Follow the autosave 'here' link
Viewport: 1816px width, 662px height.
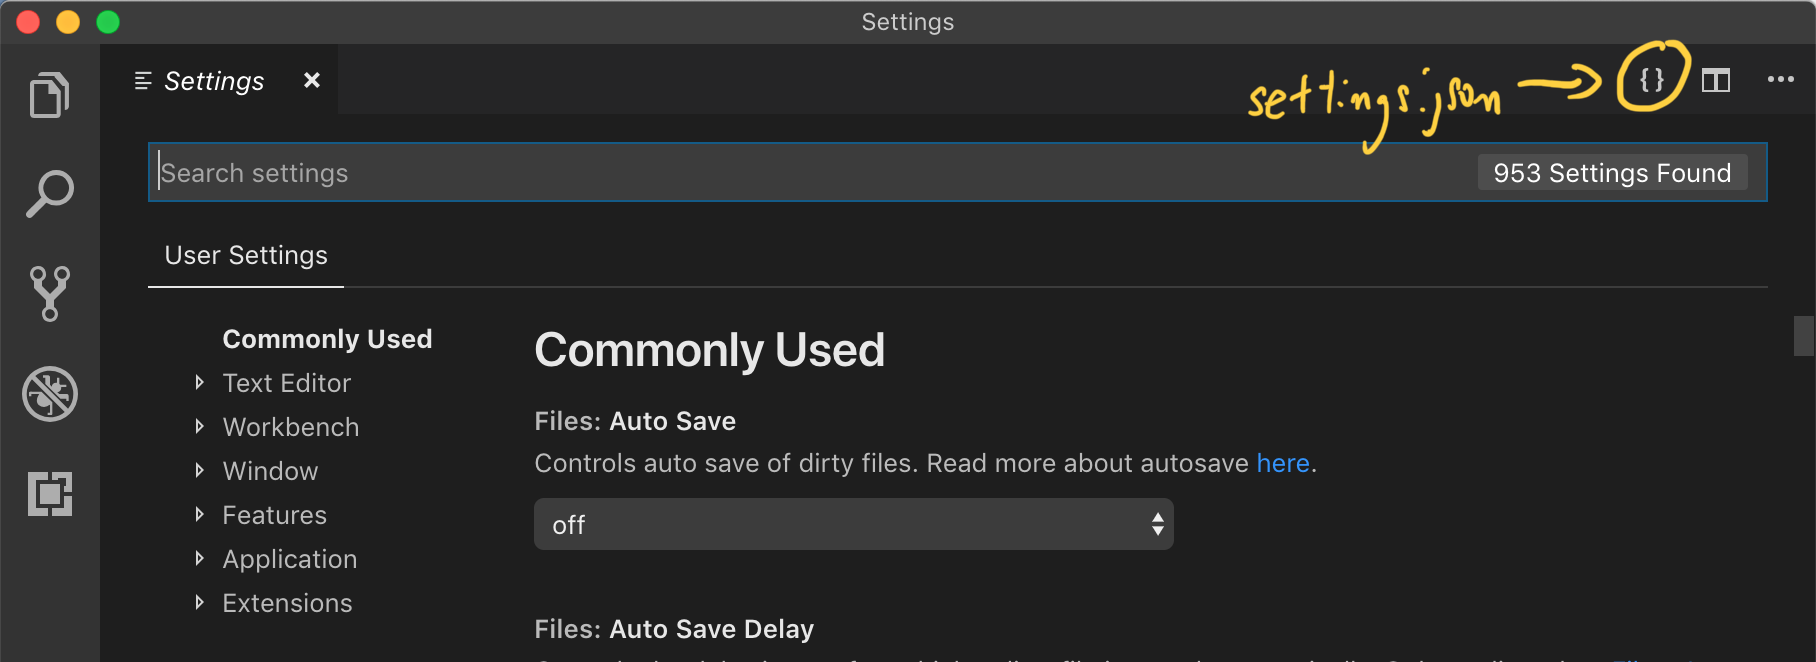tap(1283, 463)
